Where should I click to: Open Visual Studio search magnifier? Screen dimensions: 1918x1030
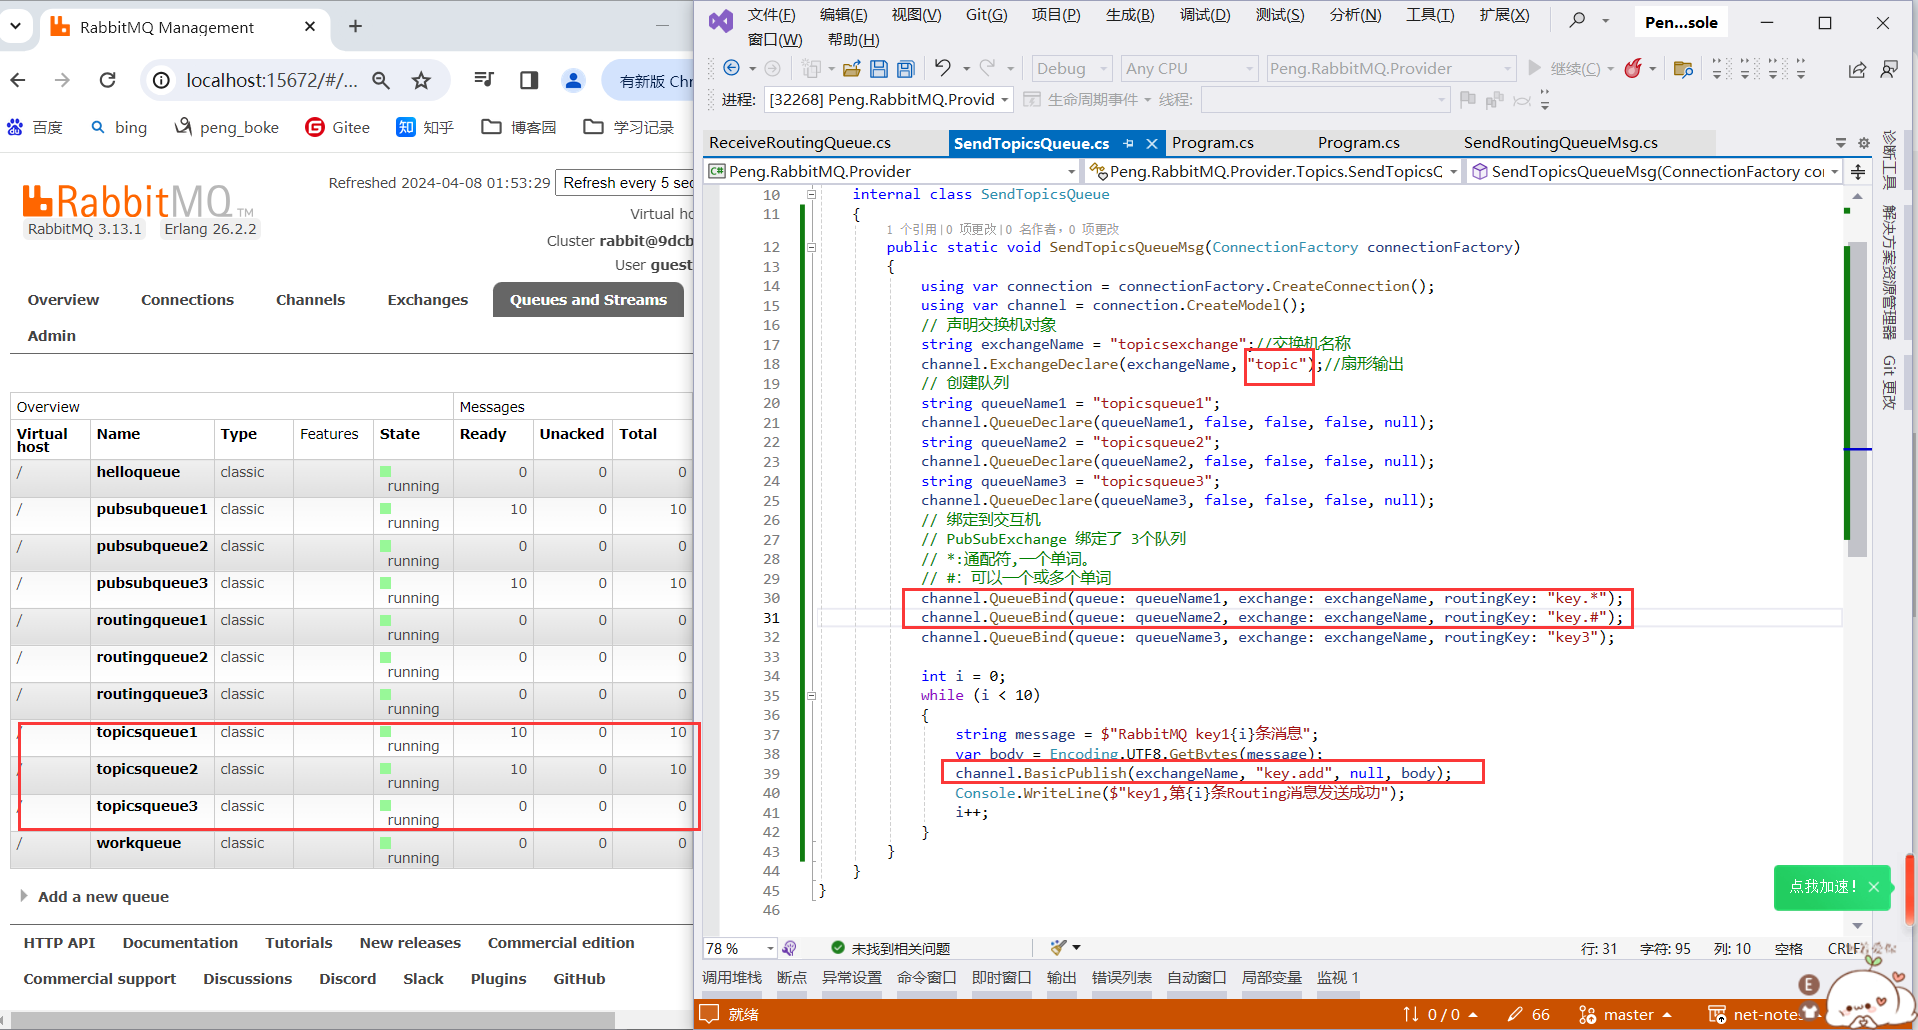point(1577,19)
